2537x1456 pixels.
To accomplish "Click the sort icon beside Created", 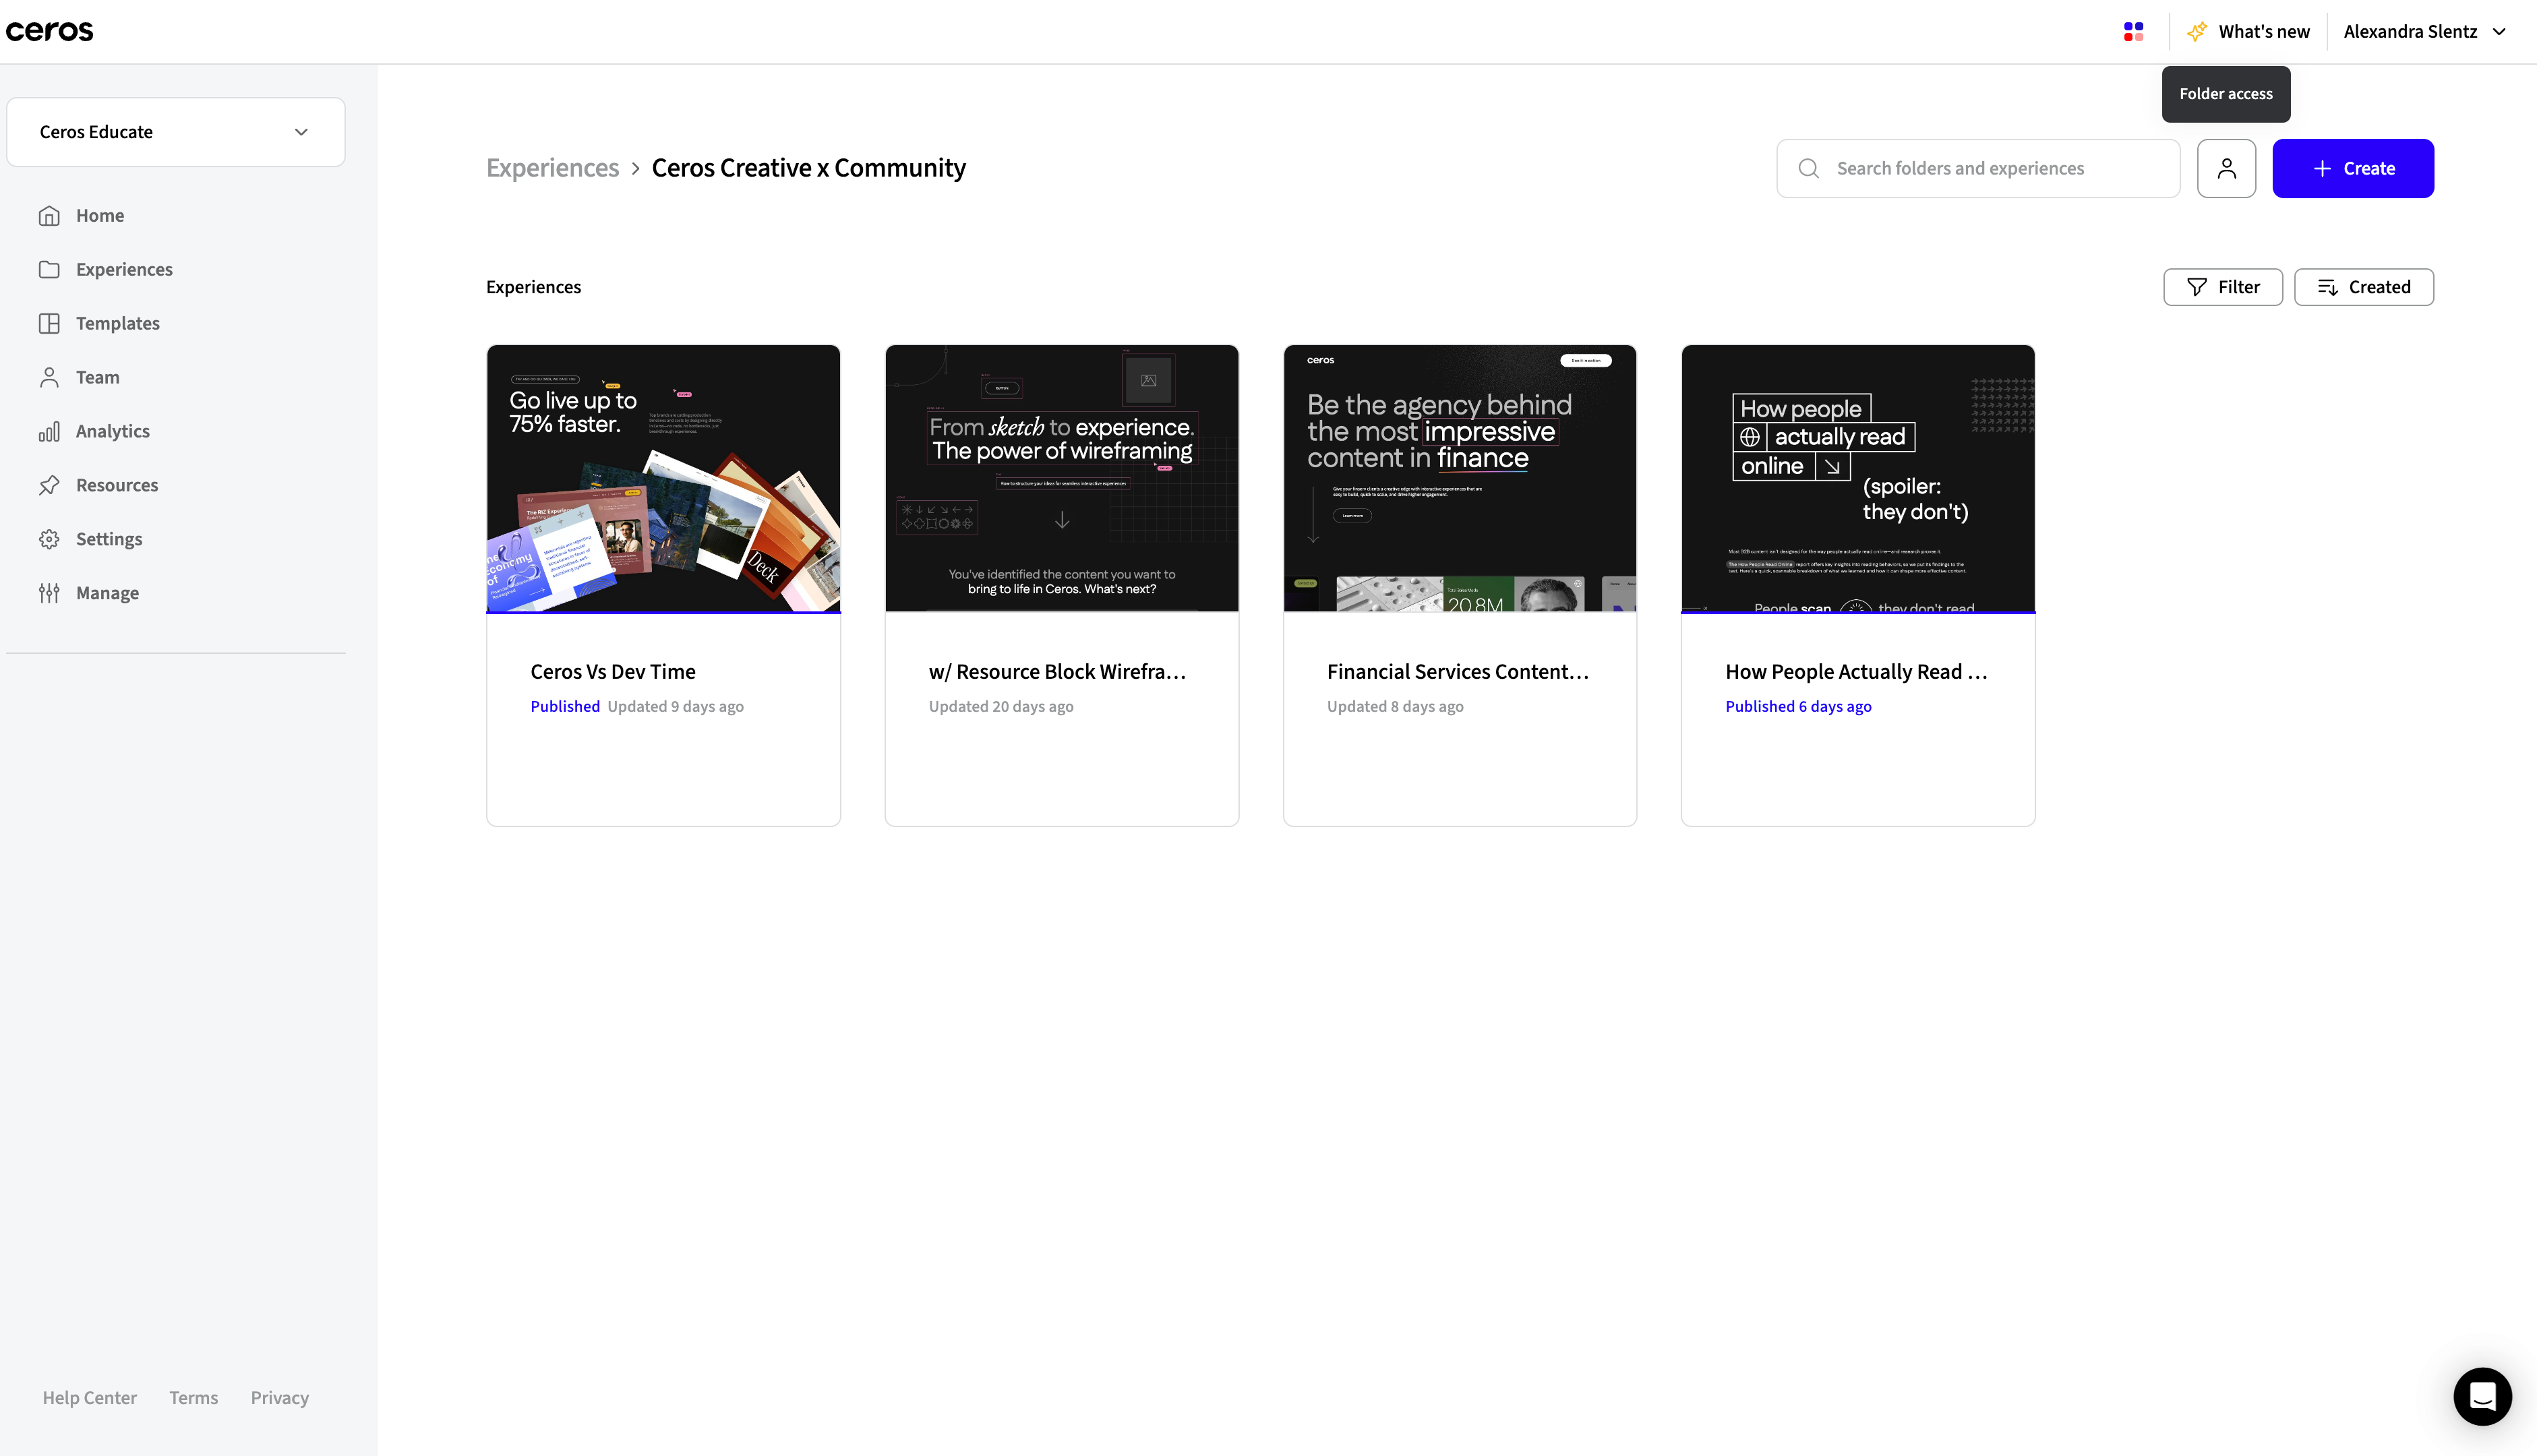I will coord(2327,287).
